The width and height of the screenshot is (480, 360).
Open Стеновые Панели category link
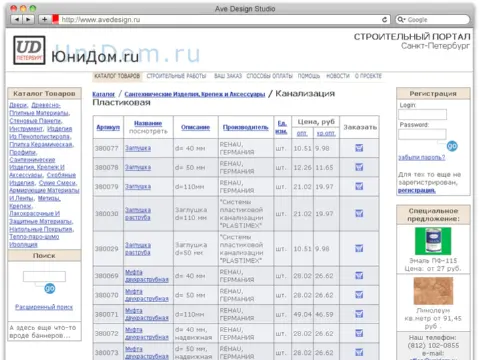[x=35, y=121]
